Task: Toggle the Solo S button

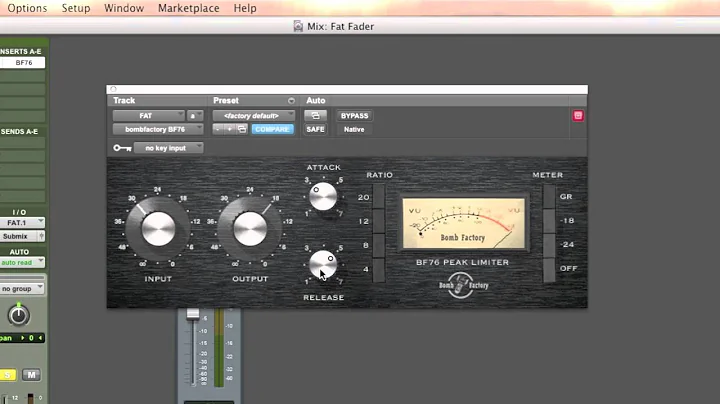Action: 7,375
